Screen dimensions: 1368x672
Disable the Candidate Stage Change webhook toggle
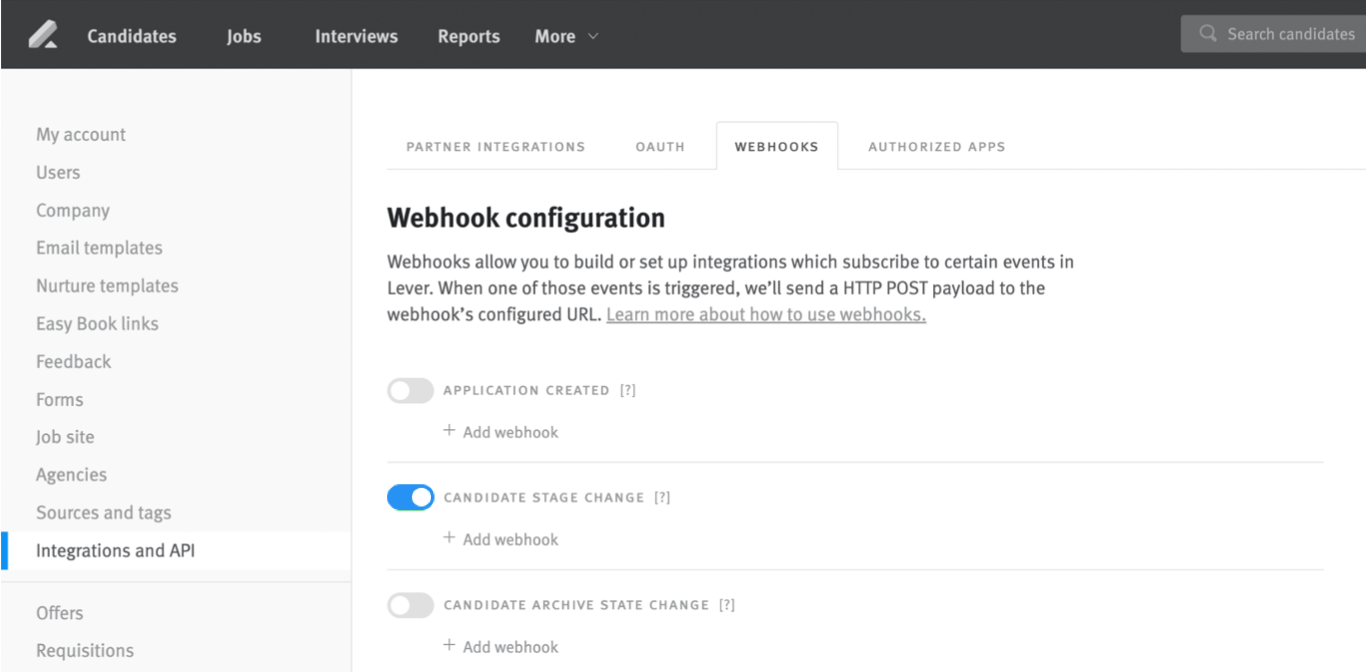[x=410, y=497]
